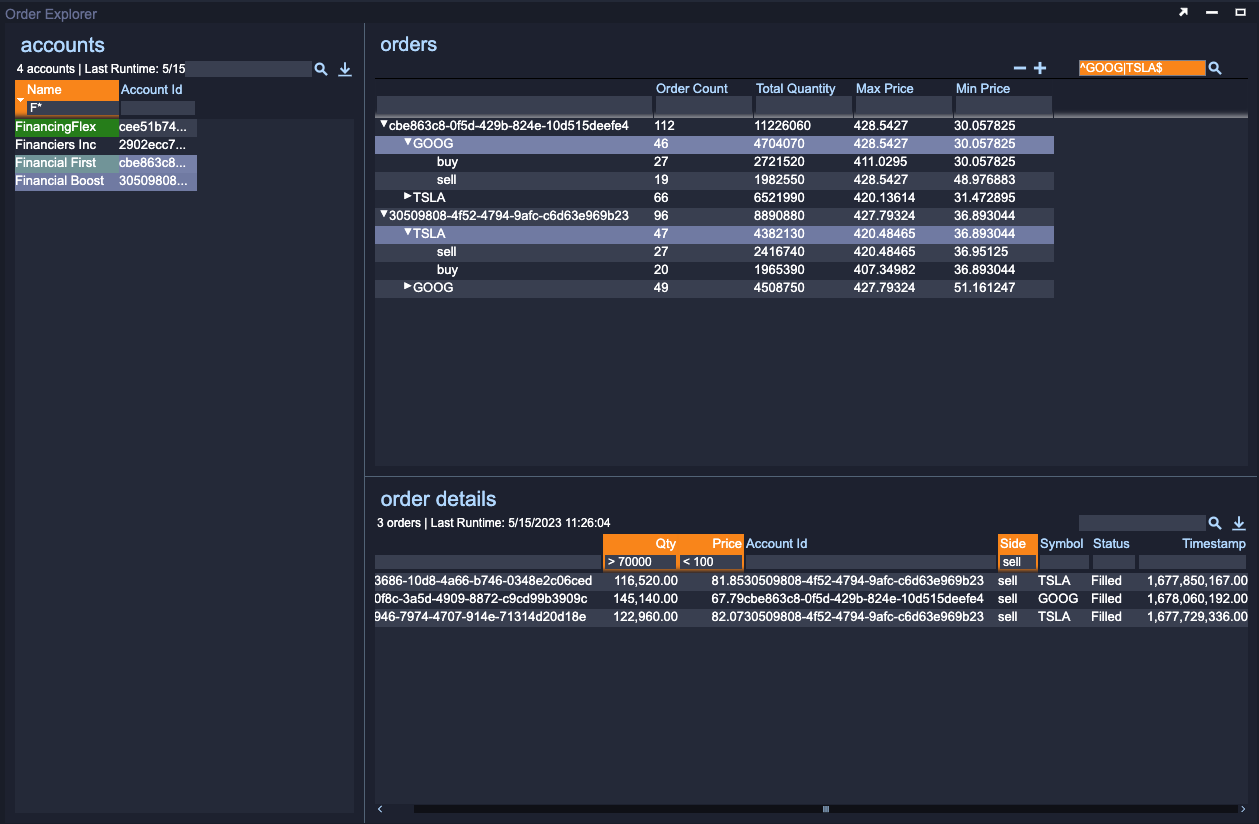Image resolution: width=1259 pixels, height=824 pixels.
Task: Download the accounts list using the download icon
Action: coord(345,69)
